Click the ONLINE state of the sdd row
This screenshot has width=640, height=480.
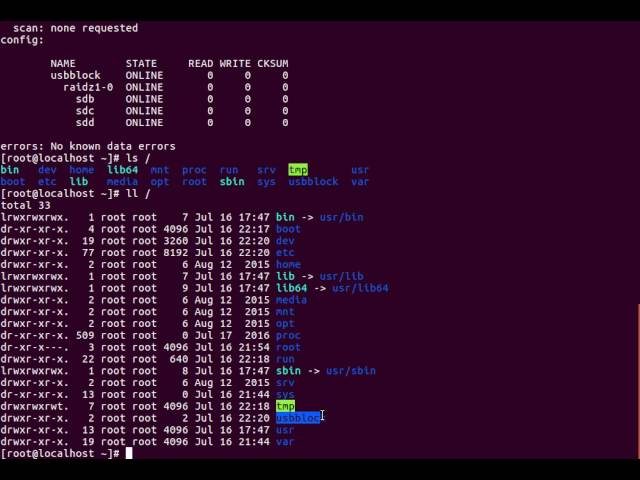pyautogui.click(x=144, y=123)
